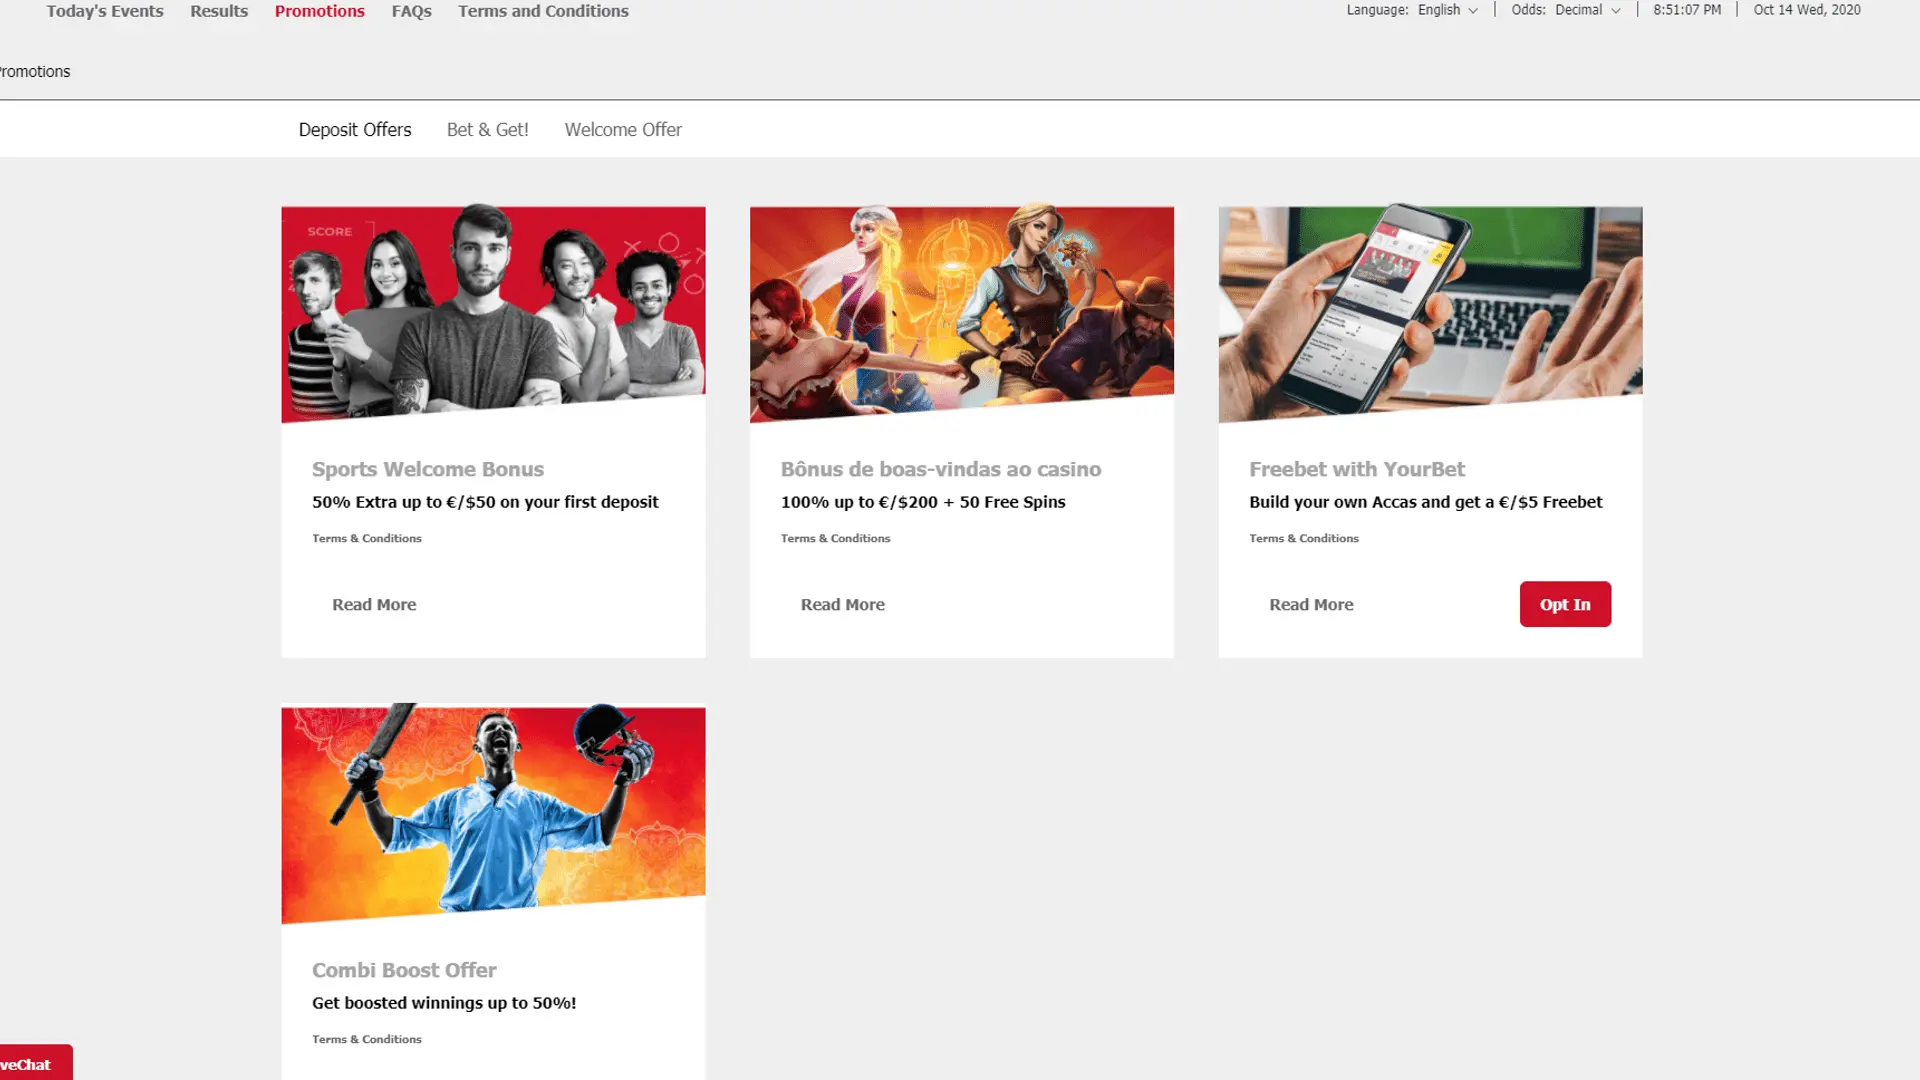Open the LiveChat widget
Screen dimensions: 1920x1080
pyautogui.click(x=30, y=1064)
